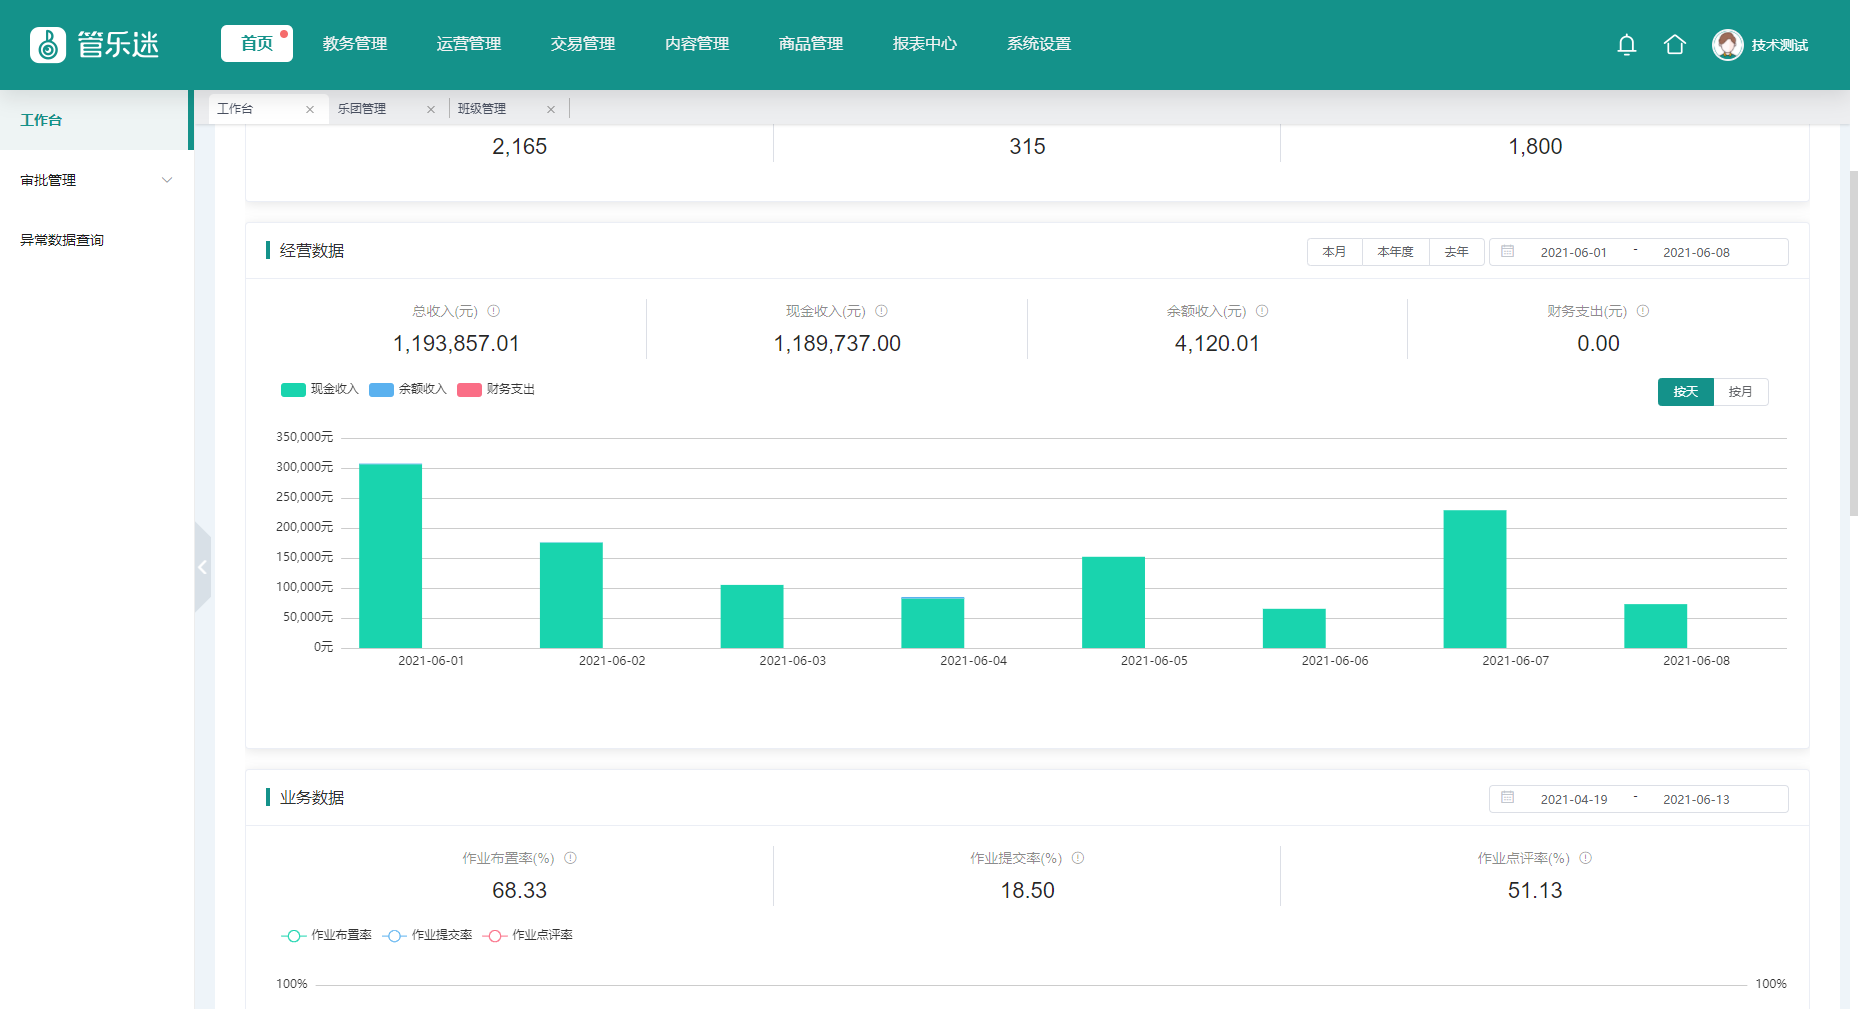Collapse the left sidebar panel
Screen dimensions: 1858x1009
tap(202, 567)
